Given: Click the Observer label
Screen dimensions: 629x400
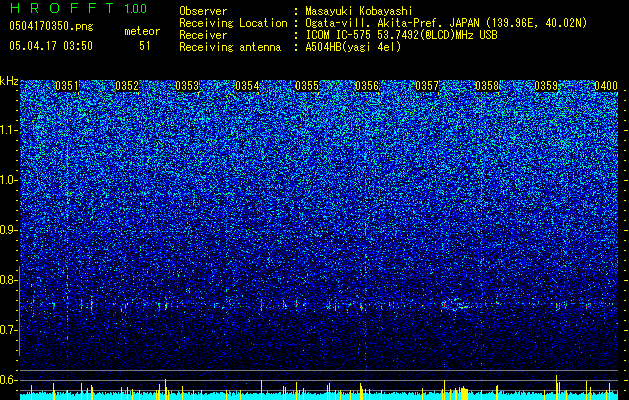Looking at the screenshot, I should pos(203,11).
